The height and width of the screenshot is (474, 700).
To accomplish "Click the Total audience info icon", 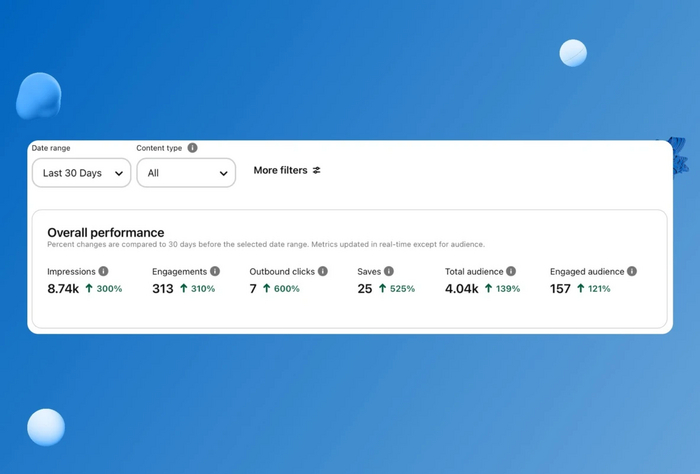I will coord(511,271).
